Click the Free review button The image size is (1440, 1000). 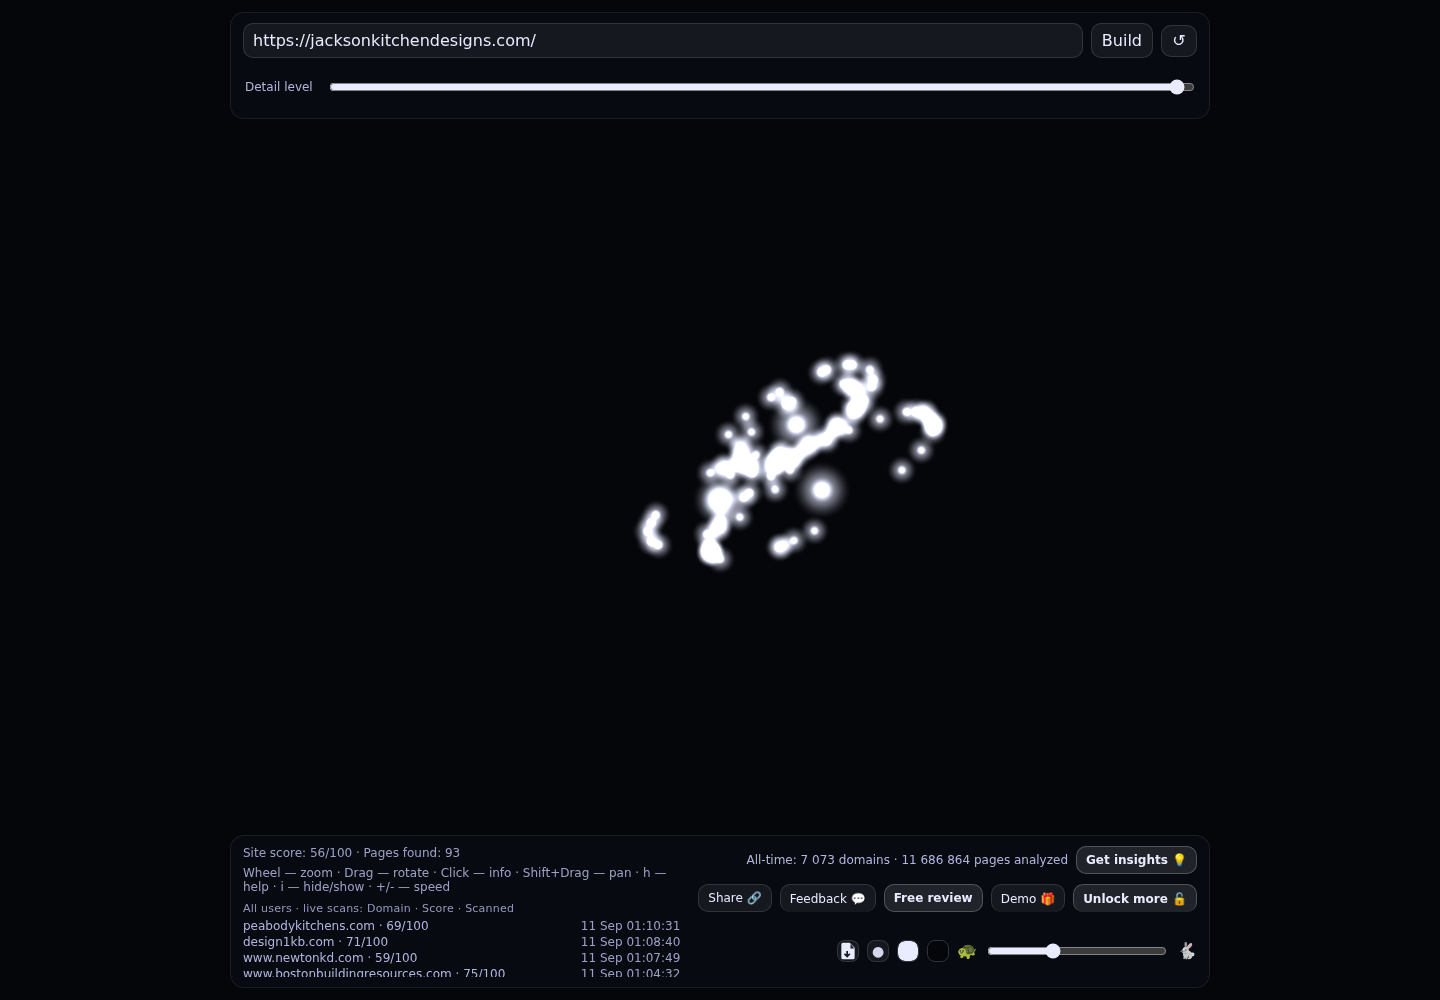933,898
